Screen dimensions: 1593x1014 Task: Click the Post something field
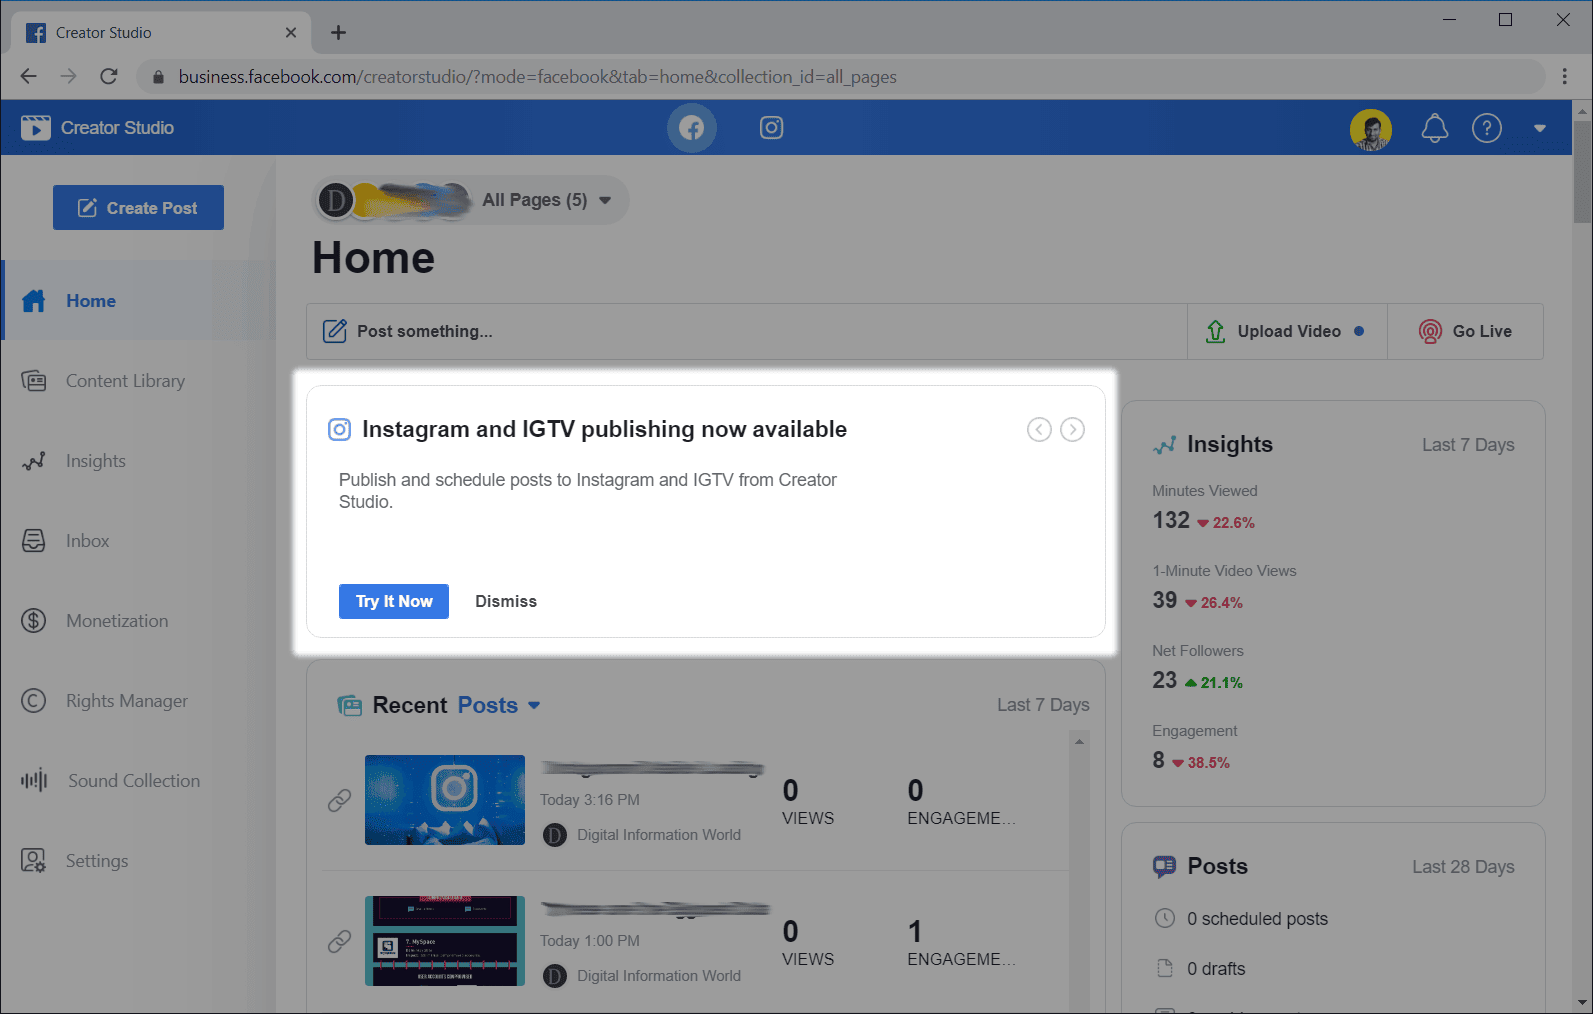(x=747, y=331)
